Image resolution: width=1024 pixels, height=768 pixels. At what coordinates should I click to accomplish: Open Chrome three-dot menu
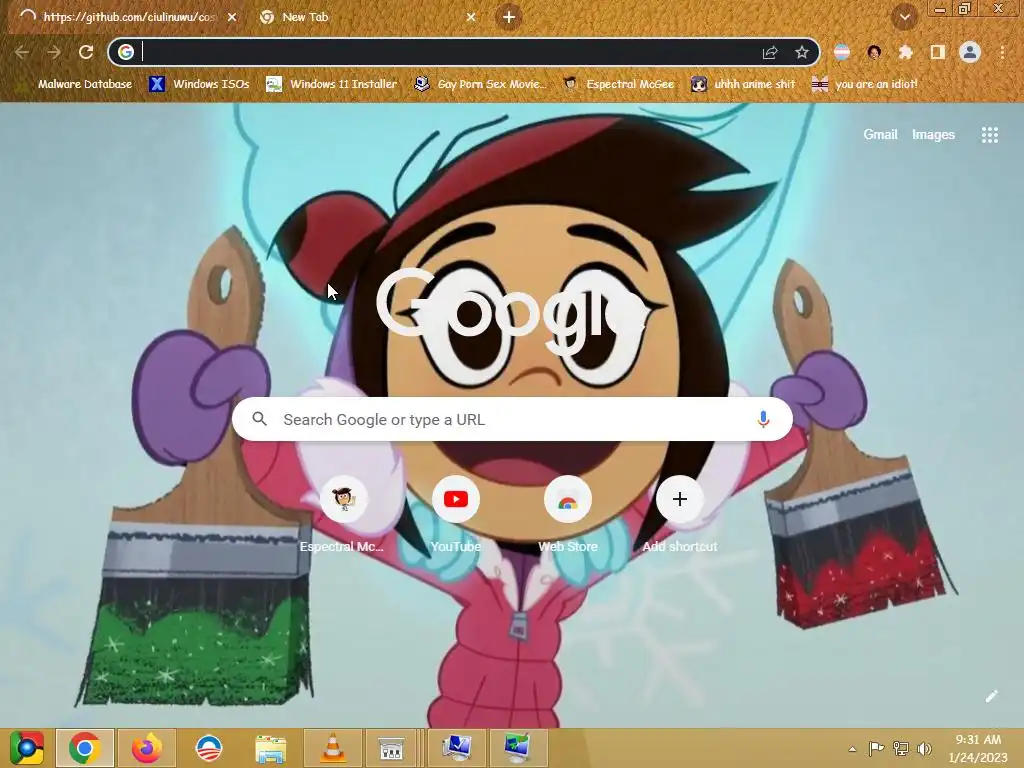[x=1002, y=52]
